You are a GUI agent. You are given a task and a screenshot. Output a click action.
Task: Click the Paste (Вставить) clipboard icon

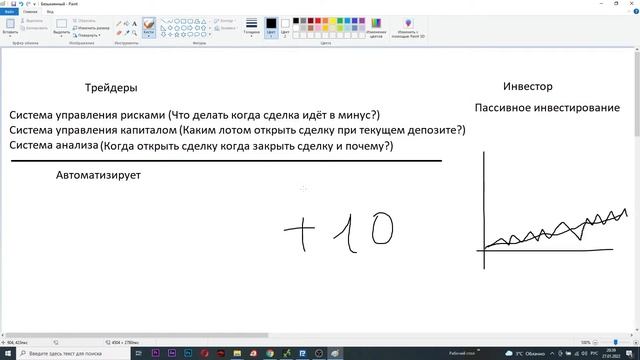click(10, 24)
